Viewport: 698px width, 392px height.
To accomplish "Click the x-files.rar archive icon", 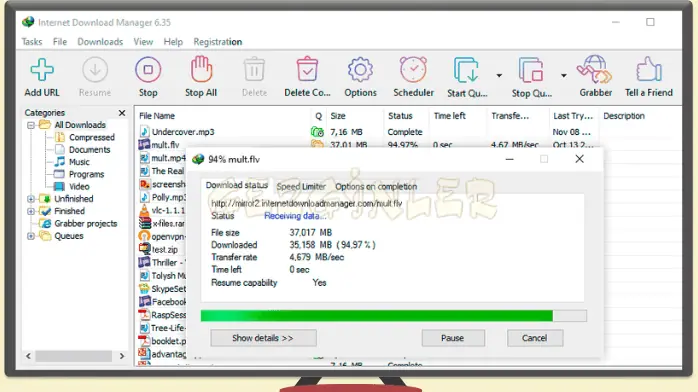I will click(x=145, y=223).
